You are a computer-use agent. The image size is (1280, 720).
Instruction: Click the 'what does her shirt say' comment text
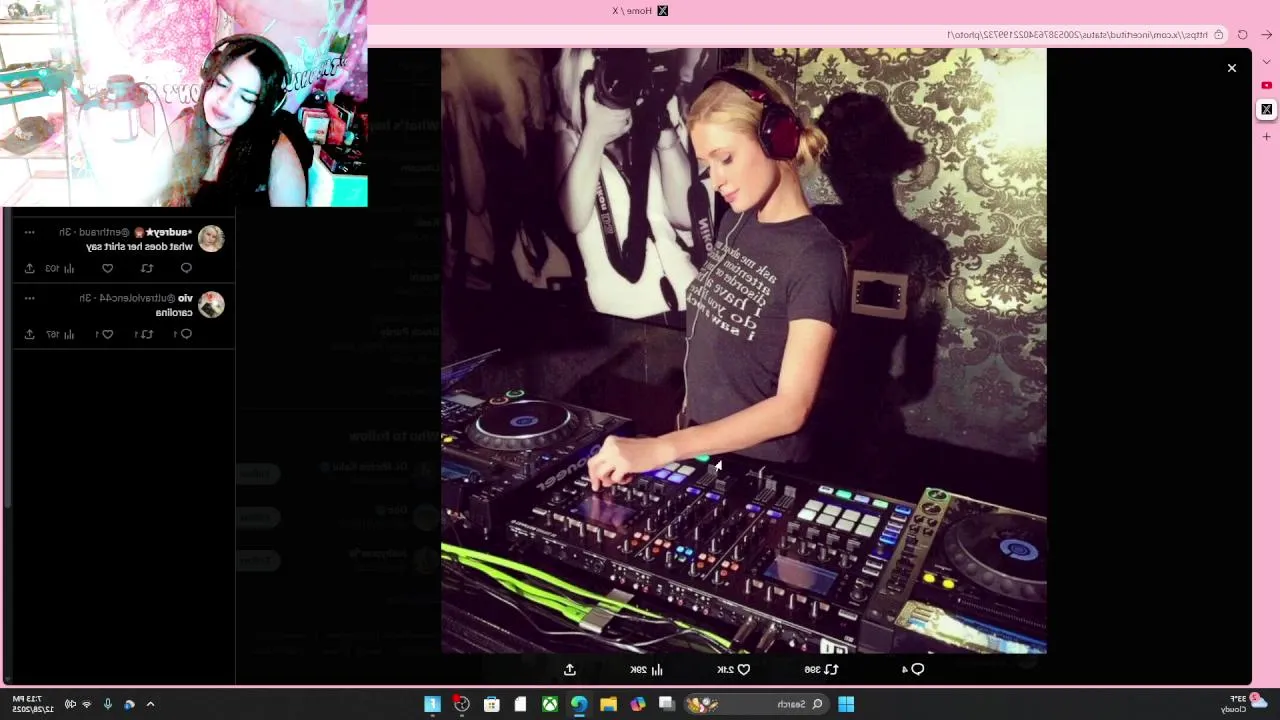coord(139,246)
